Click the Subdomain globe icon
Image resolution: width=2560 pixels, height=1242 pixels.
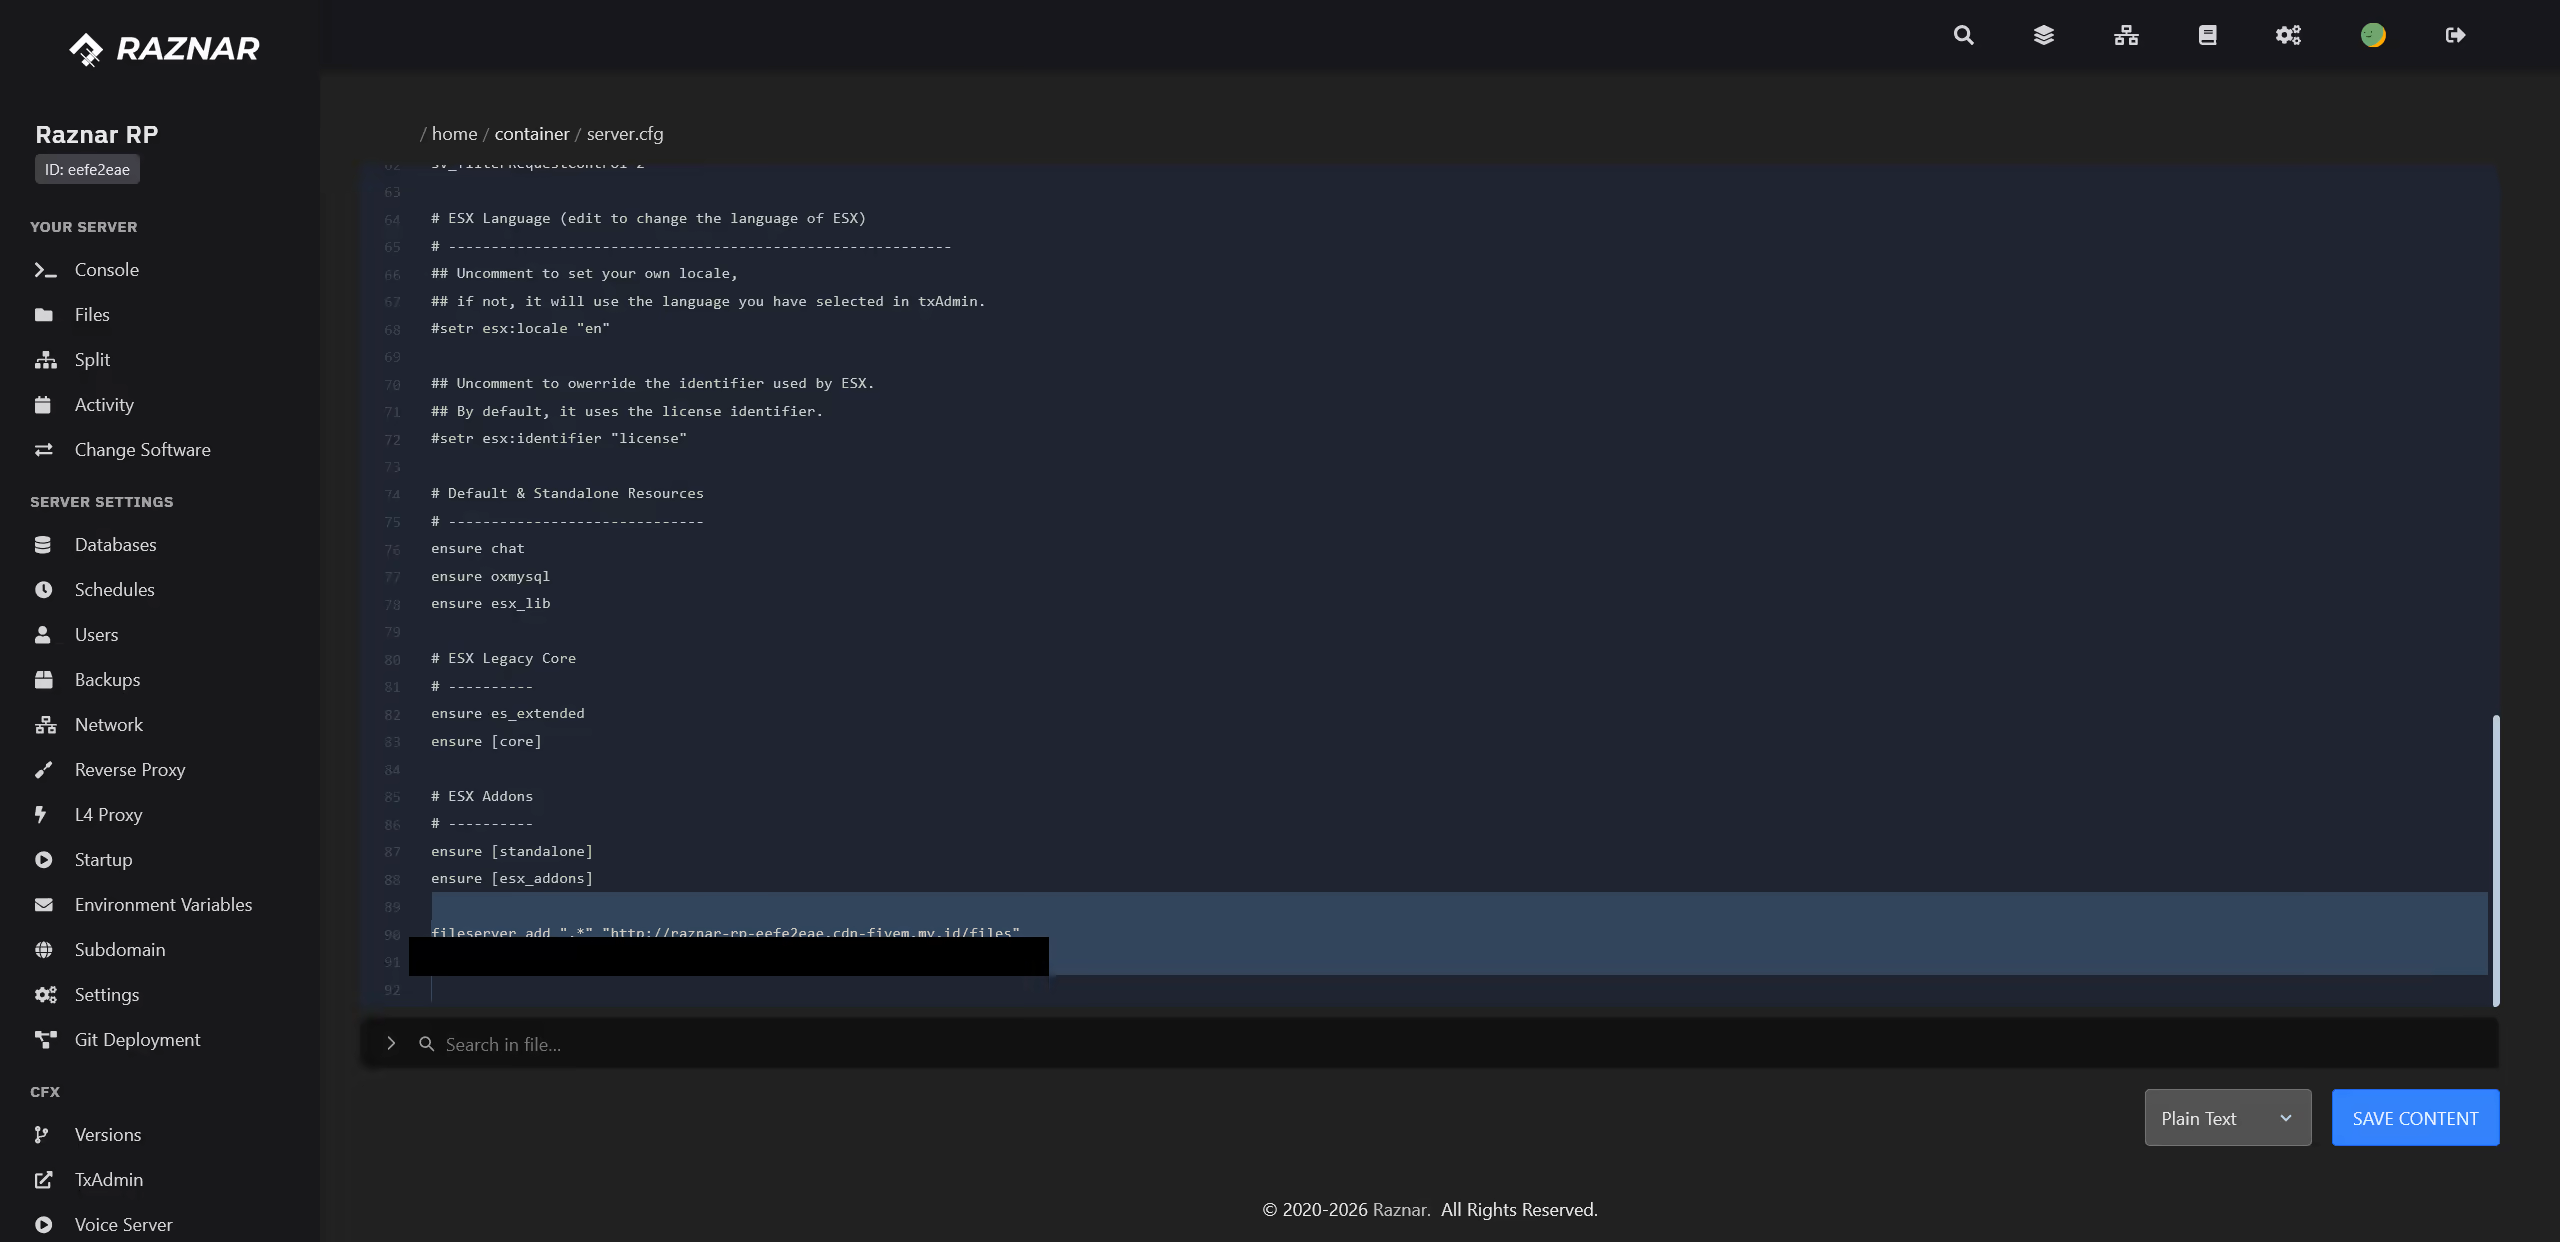click(x=43, y=949)
